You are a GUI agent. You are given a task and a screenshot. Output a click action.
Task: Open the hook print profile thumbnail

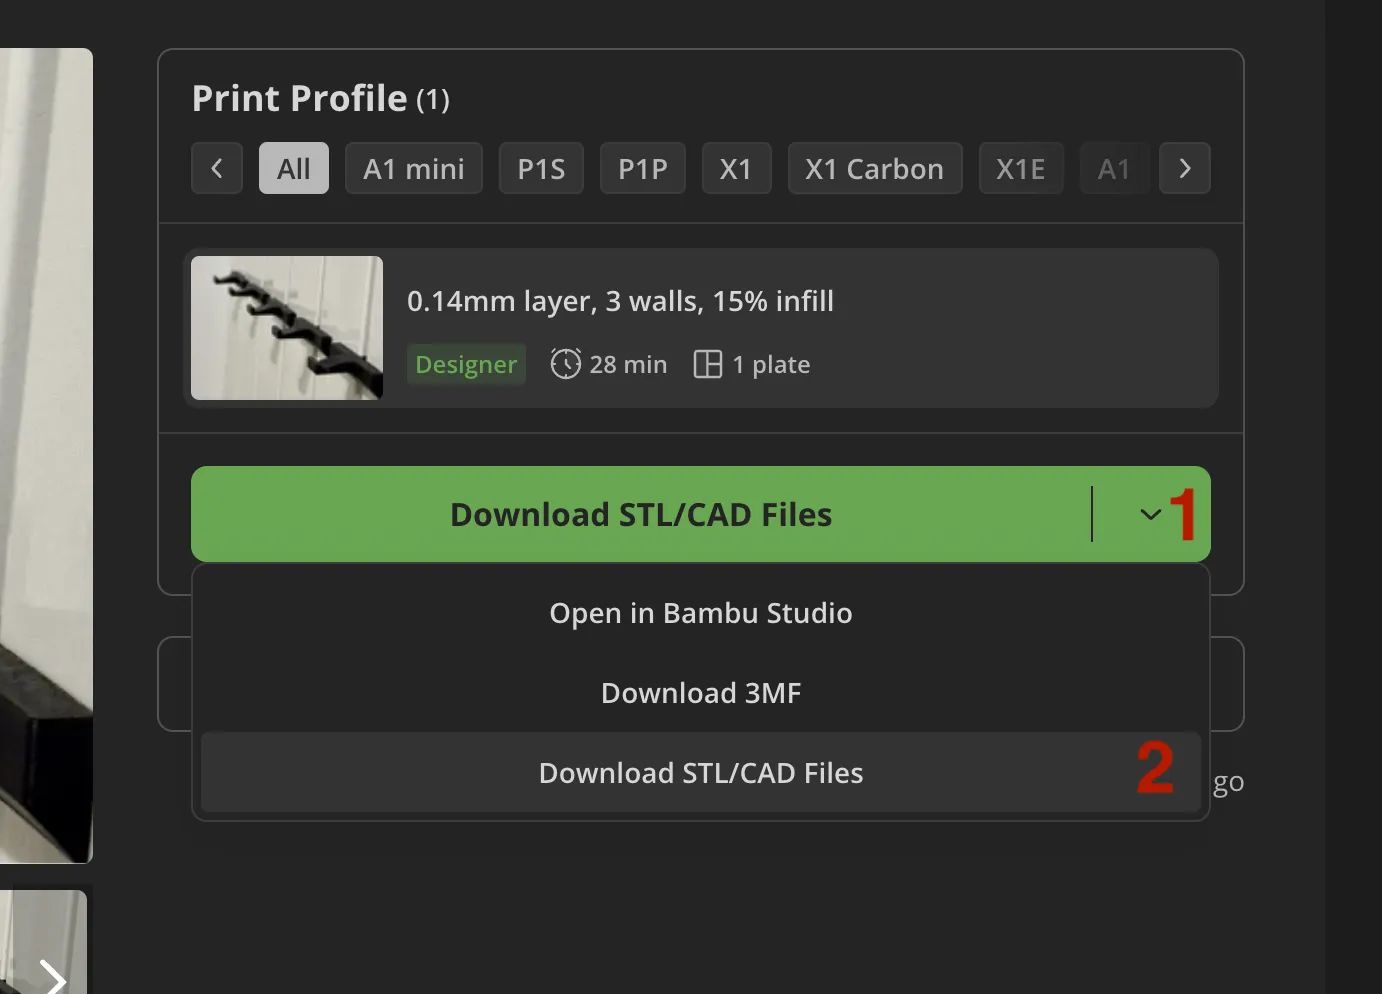click(x=287, y=328)
